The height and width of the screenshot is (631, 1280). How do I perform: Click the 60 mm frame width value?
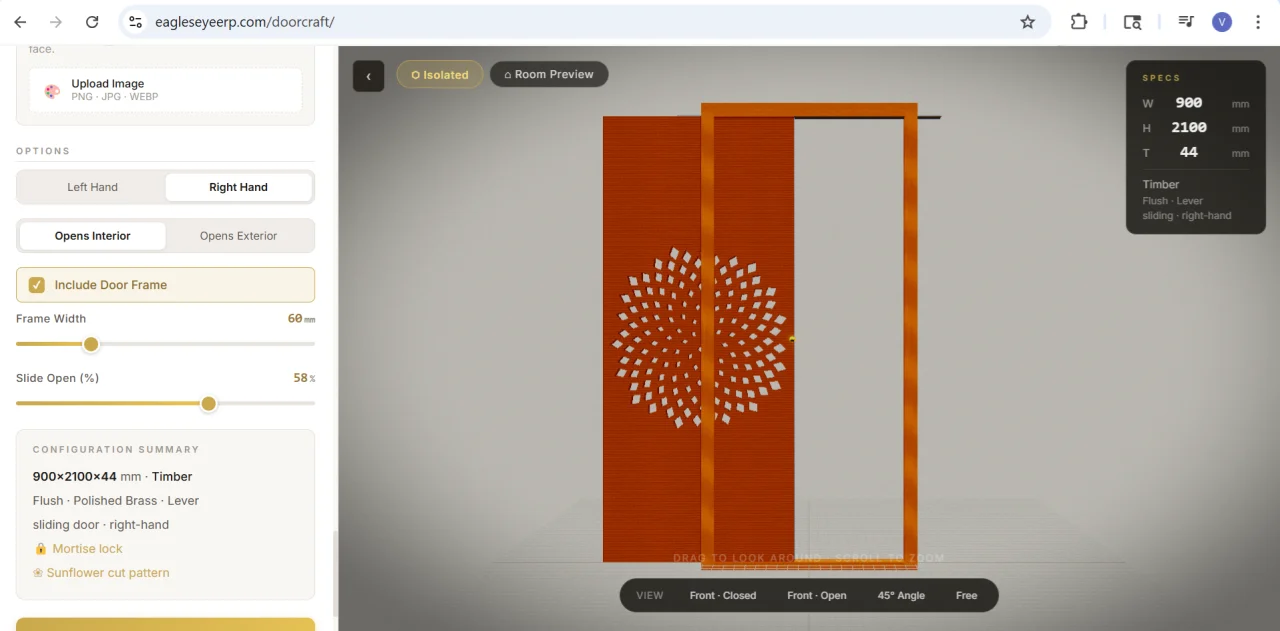(301, 319)
